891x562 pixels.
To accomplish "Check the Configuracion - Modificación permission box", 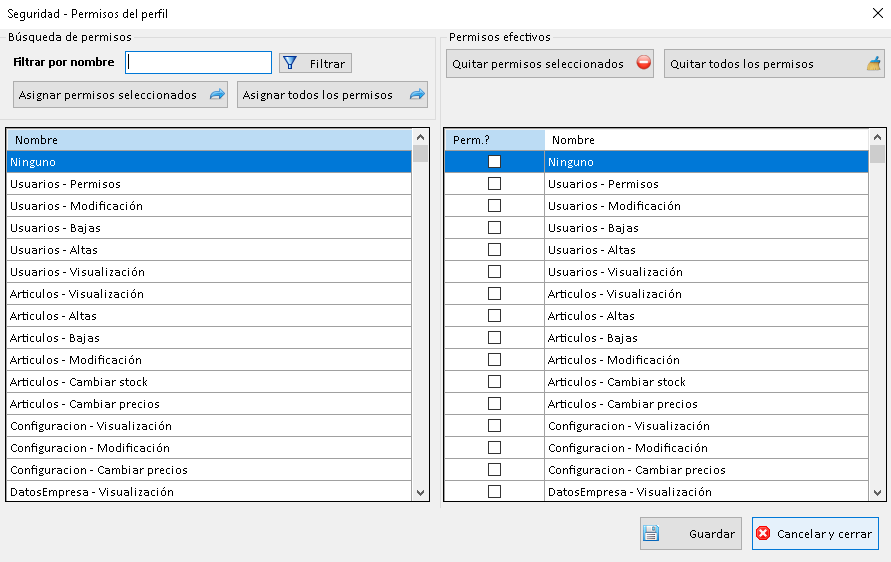I will click(x=494, y=448).
